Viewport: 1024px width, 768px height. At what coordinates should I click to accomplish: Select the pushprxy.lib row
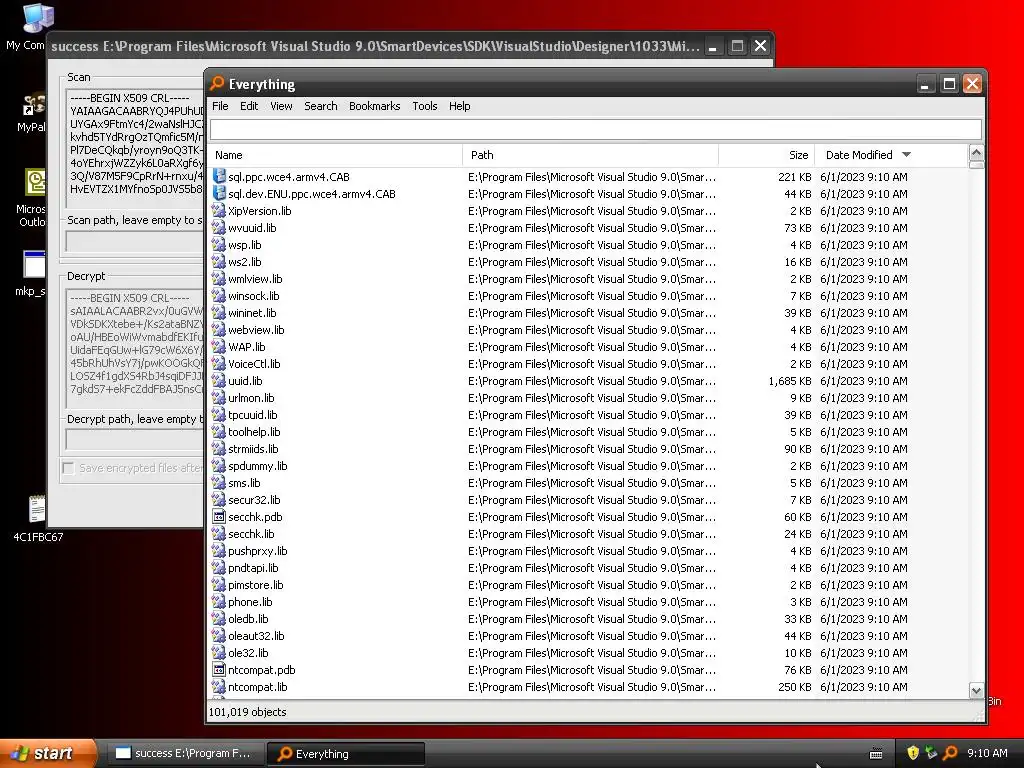click(588, 551)
